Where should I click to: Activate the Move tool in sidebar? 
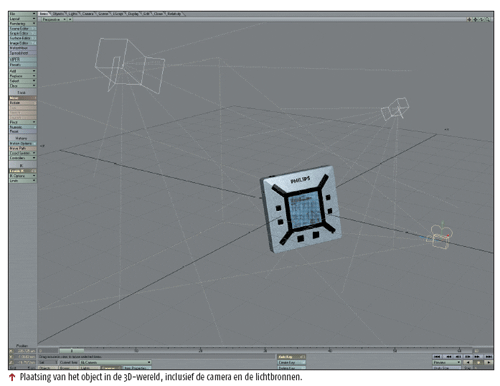(x=22, y=98)
